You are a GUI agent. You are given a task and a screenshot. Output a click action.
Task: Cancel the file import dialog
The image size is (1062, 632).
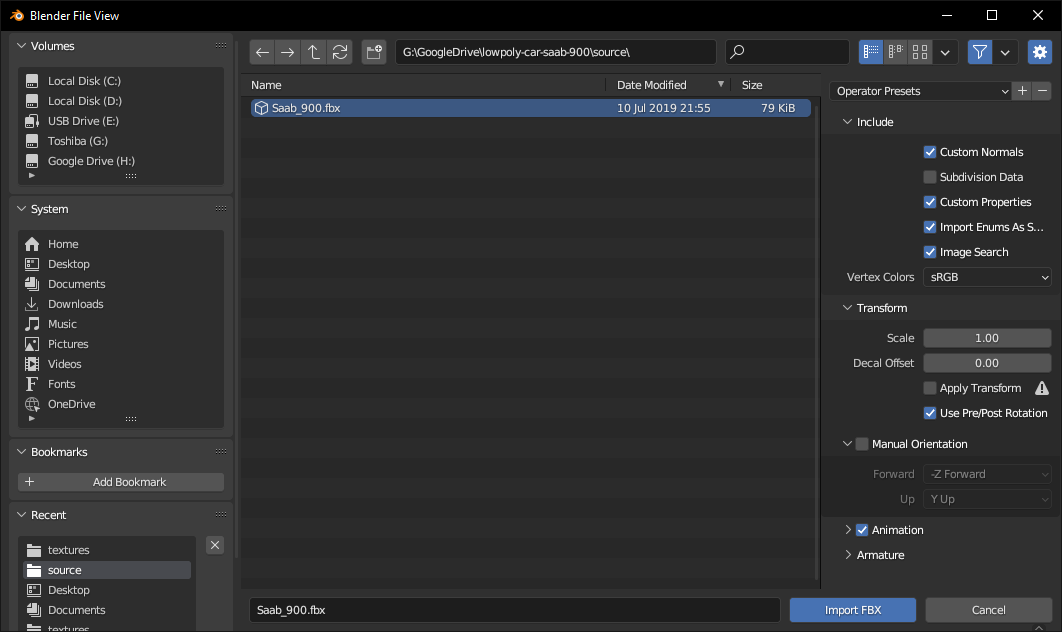tap(988, 610)
